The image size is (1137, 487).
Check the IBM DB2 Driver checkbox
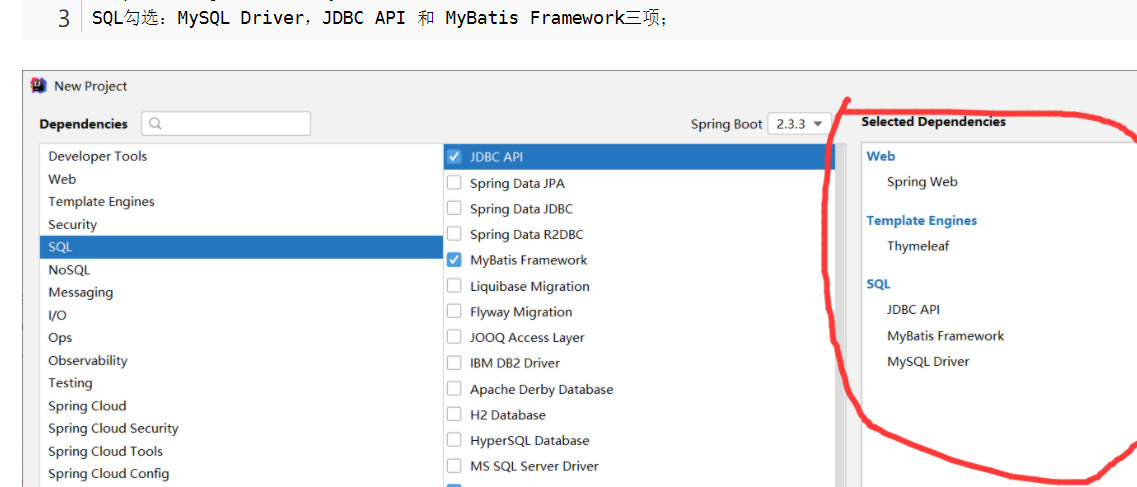click(454, 362)
